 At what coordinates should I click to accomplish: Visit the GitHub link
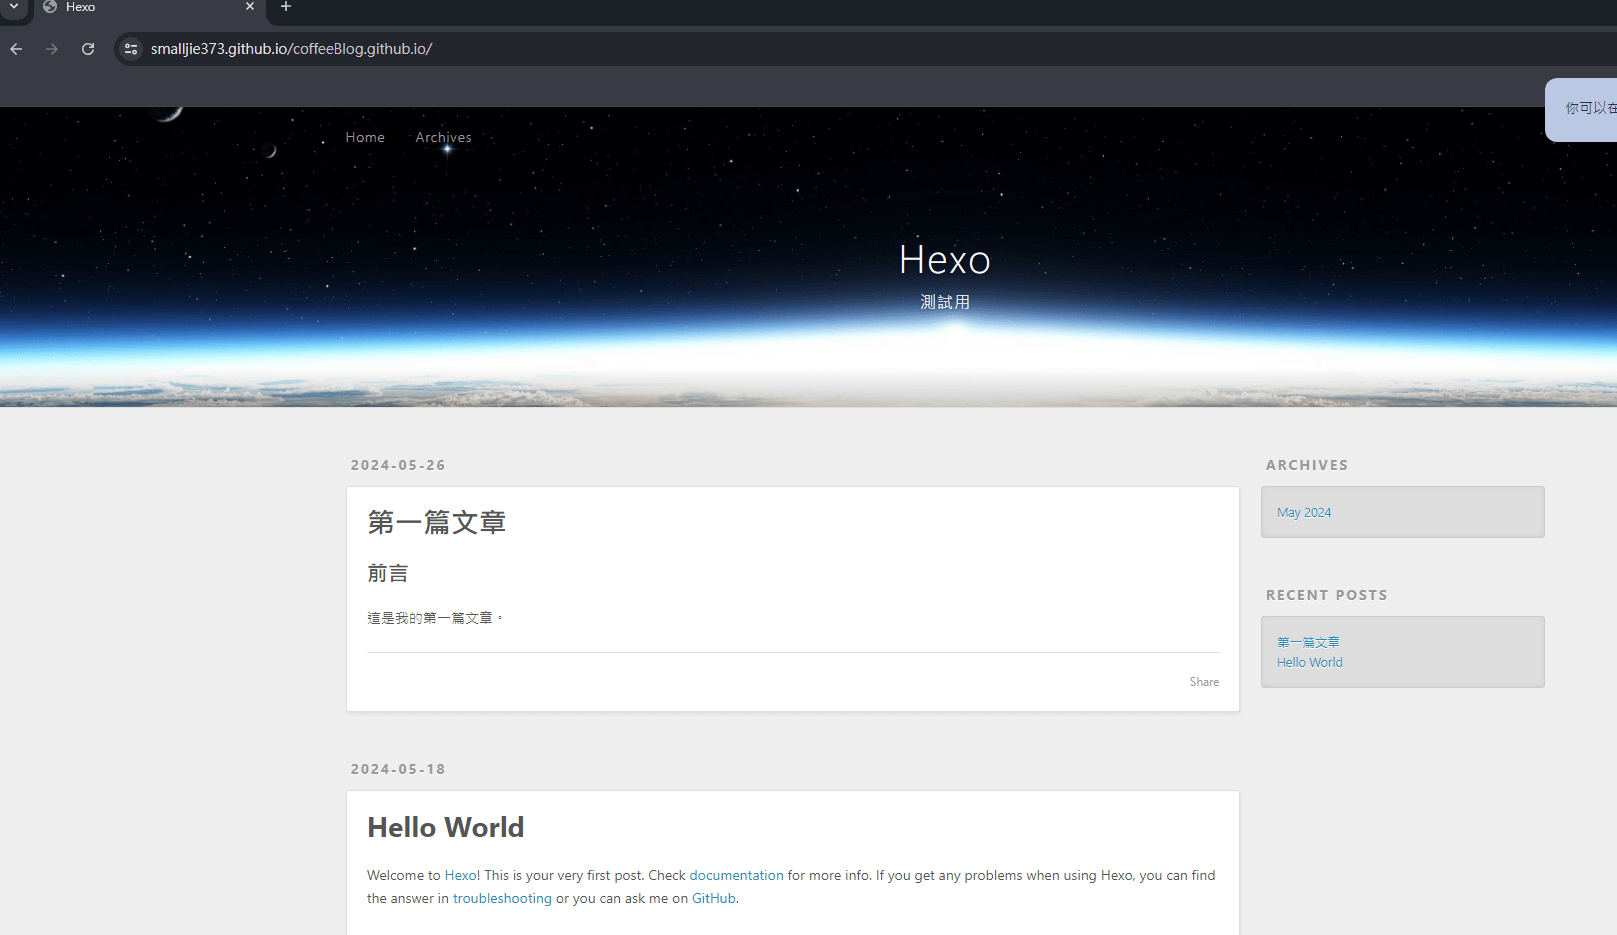(714, 899)
